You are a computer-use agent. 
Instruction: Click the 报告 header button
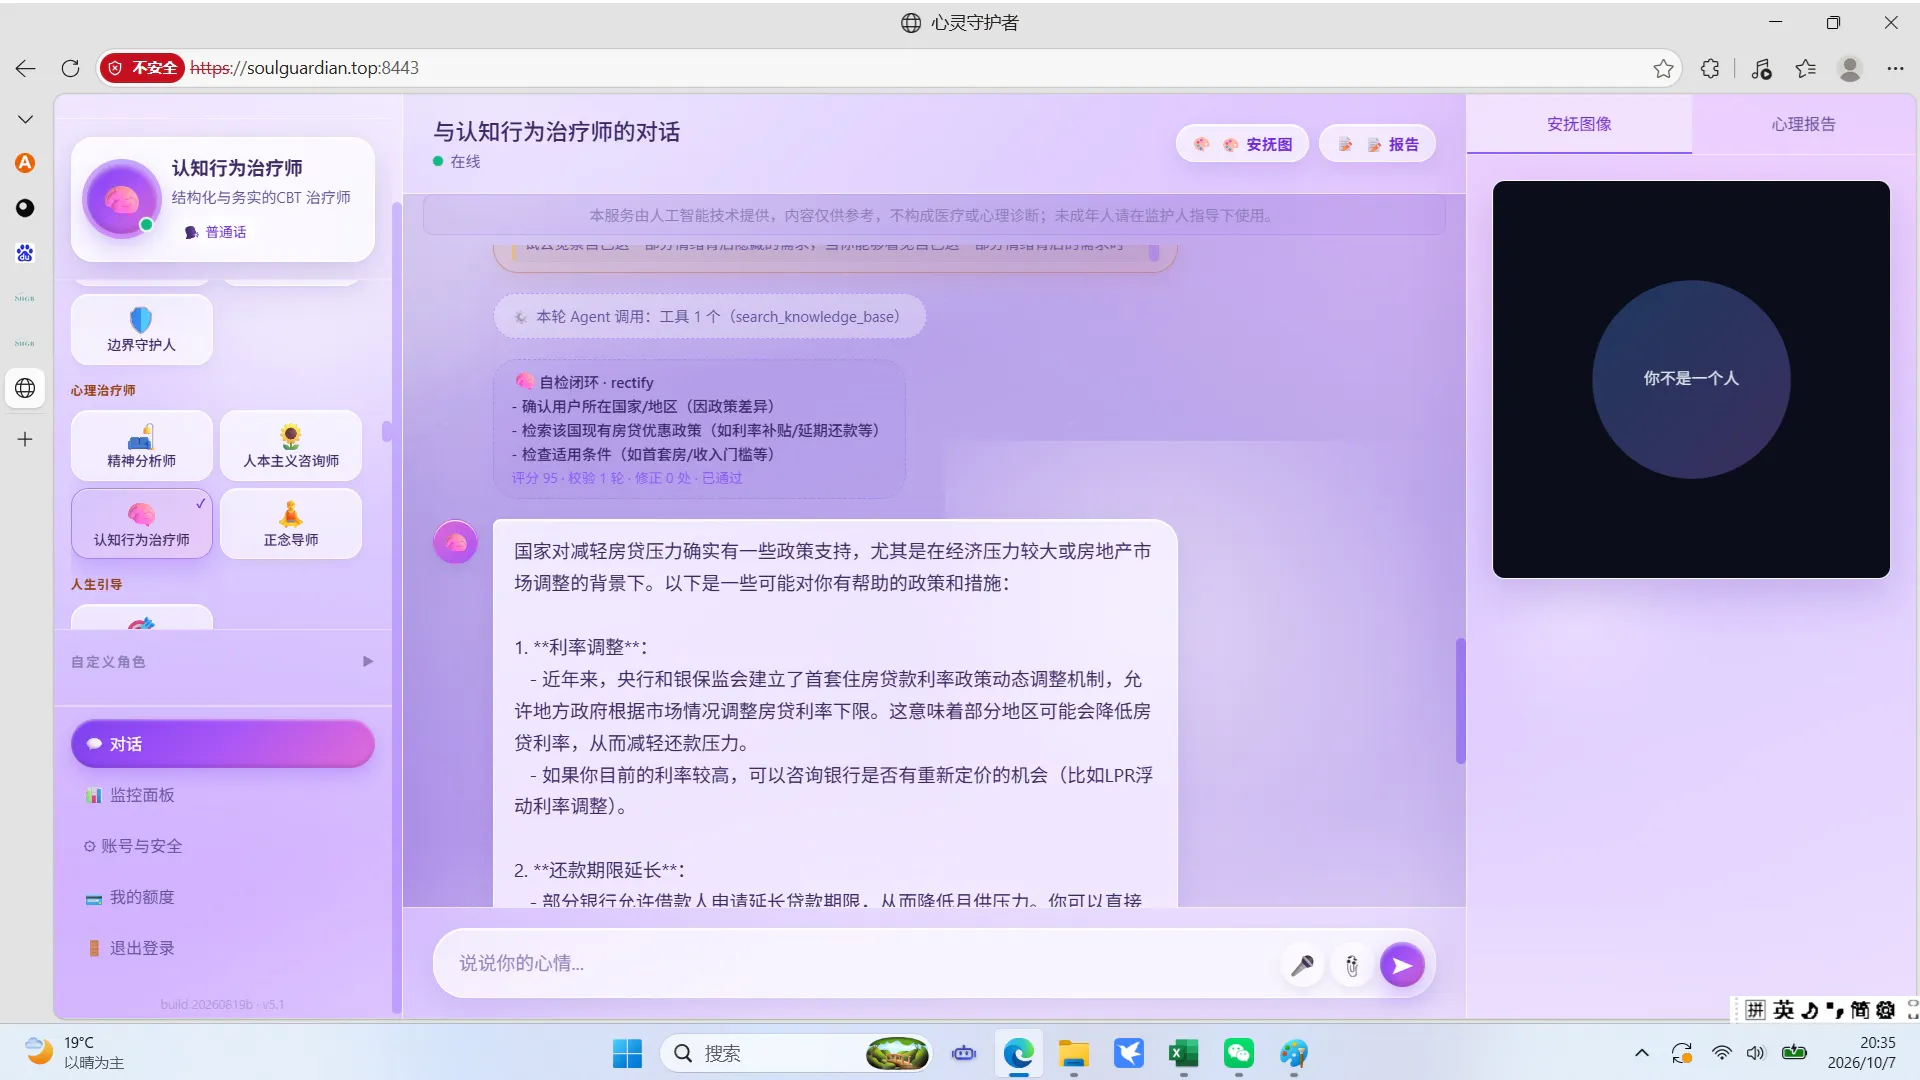pyautogui.click(x=1377, y=144)
